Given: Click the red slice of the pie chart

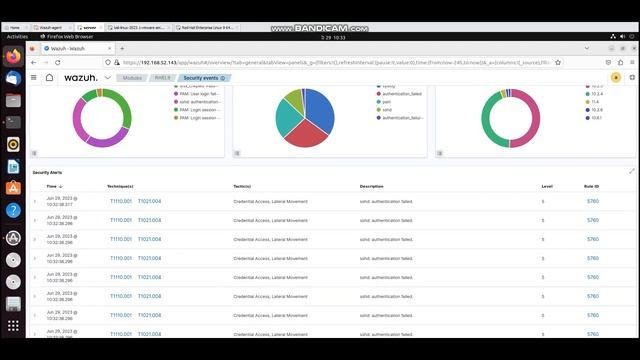Looking at the screenshot, I should [x=306, y=136].
